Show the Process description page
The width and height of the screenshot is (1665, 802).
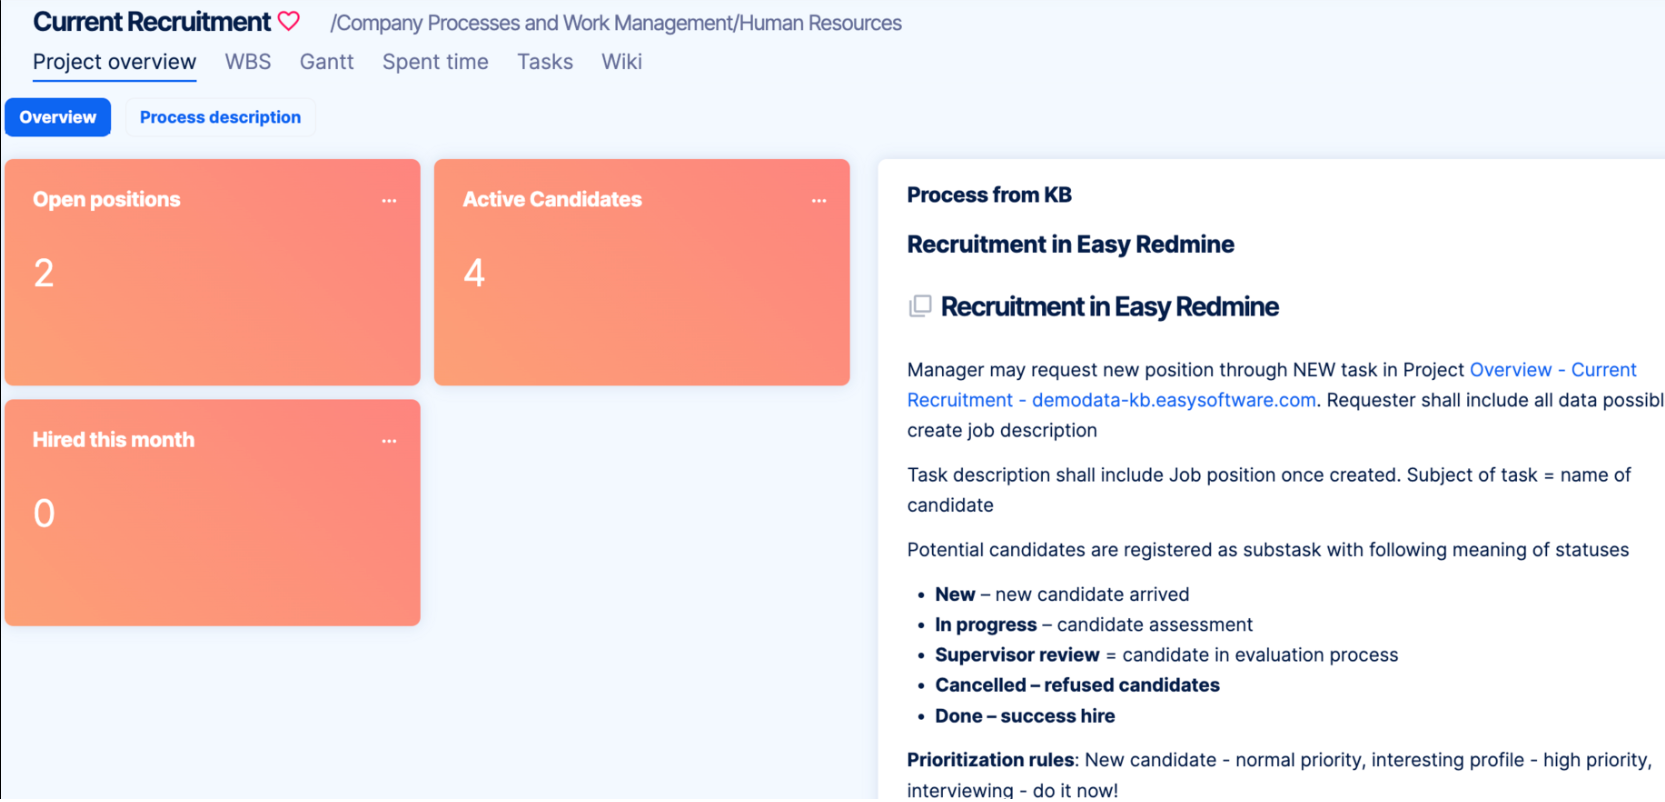(x=220, y=117)
